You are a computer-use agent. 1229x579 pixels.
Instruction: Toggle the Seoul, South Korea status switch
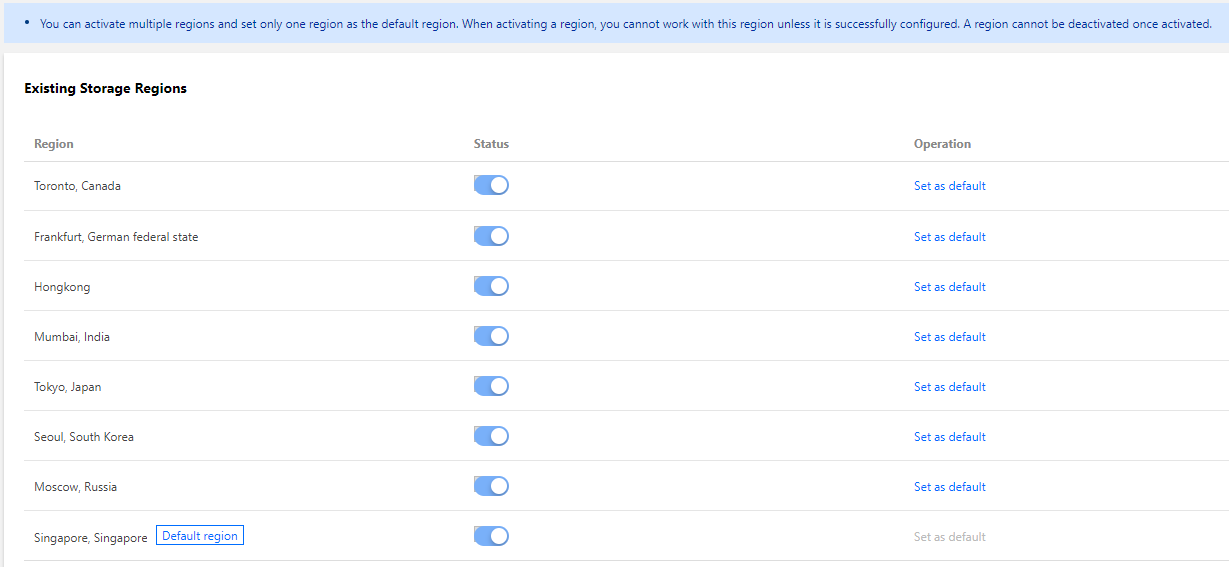pos(491,436)
